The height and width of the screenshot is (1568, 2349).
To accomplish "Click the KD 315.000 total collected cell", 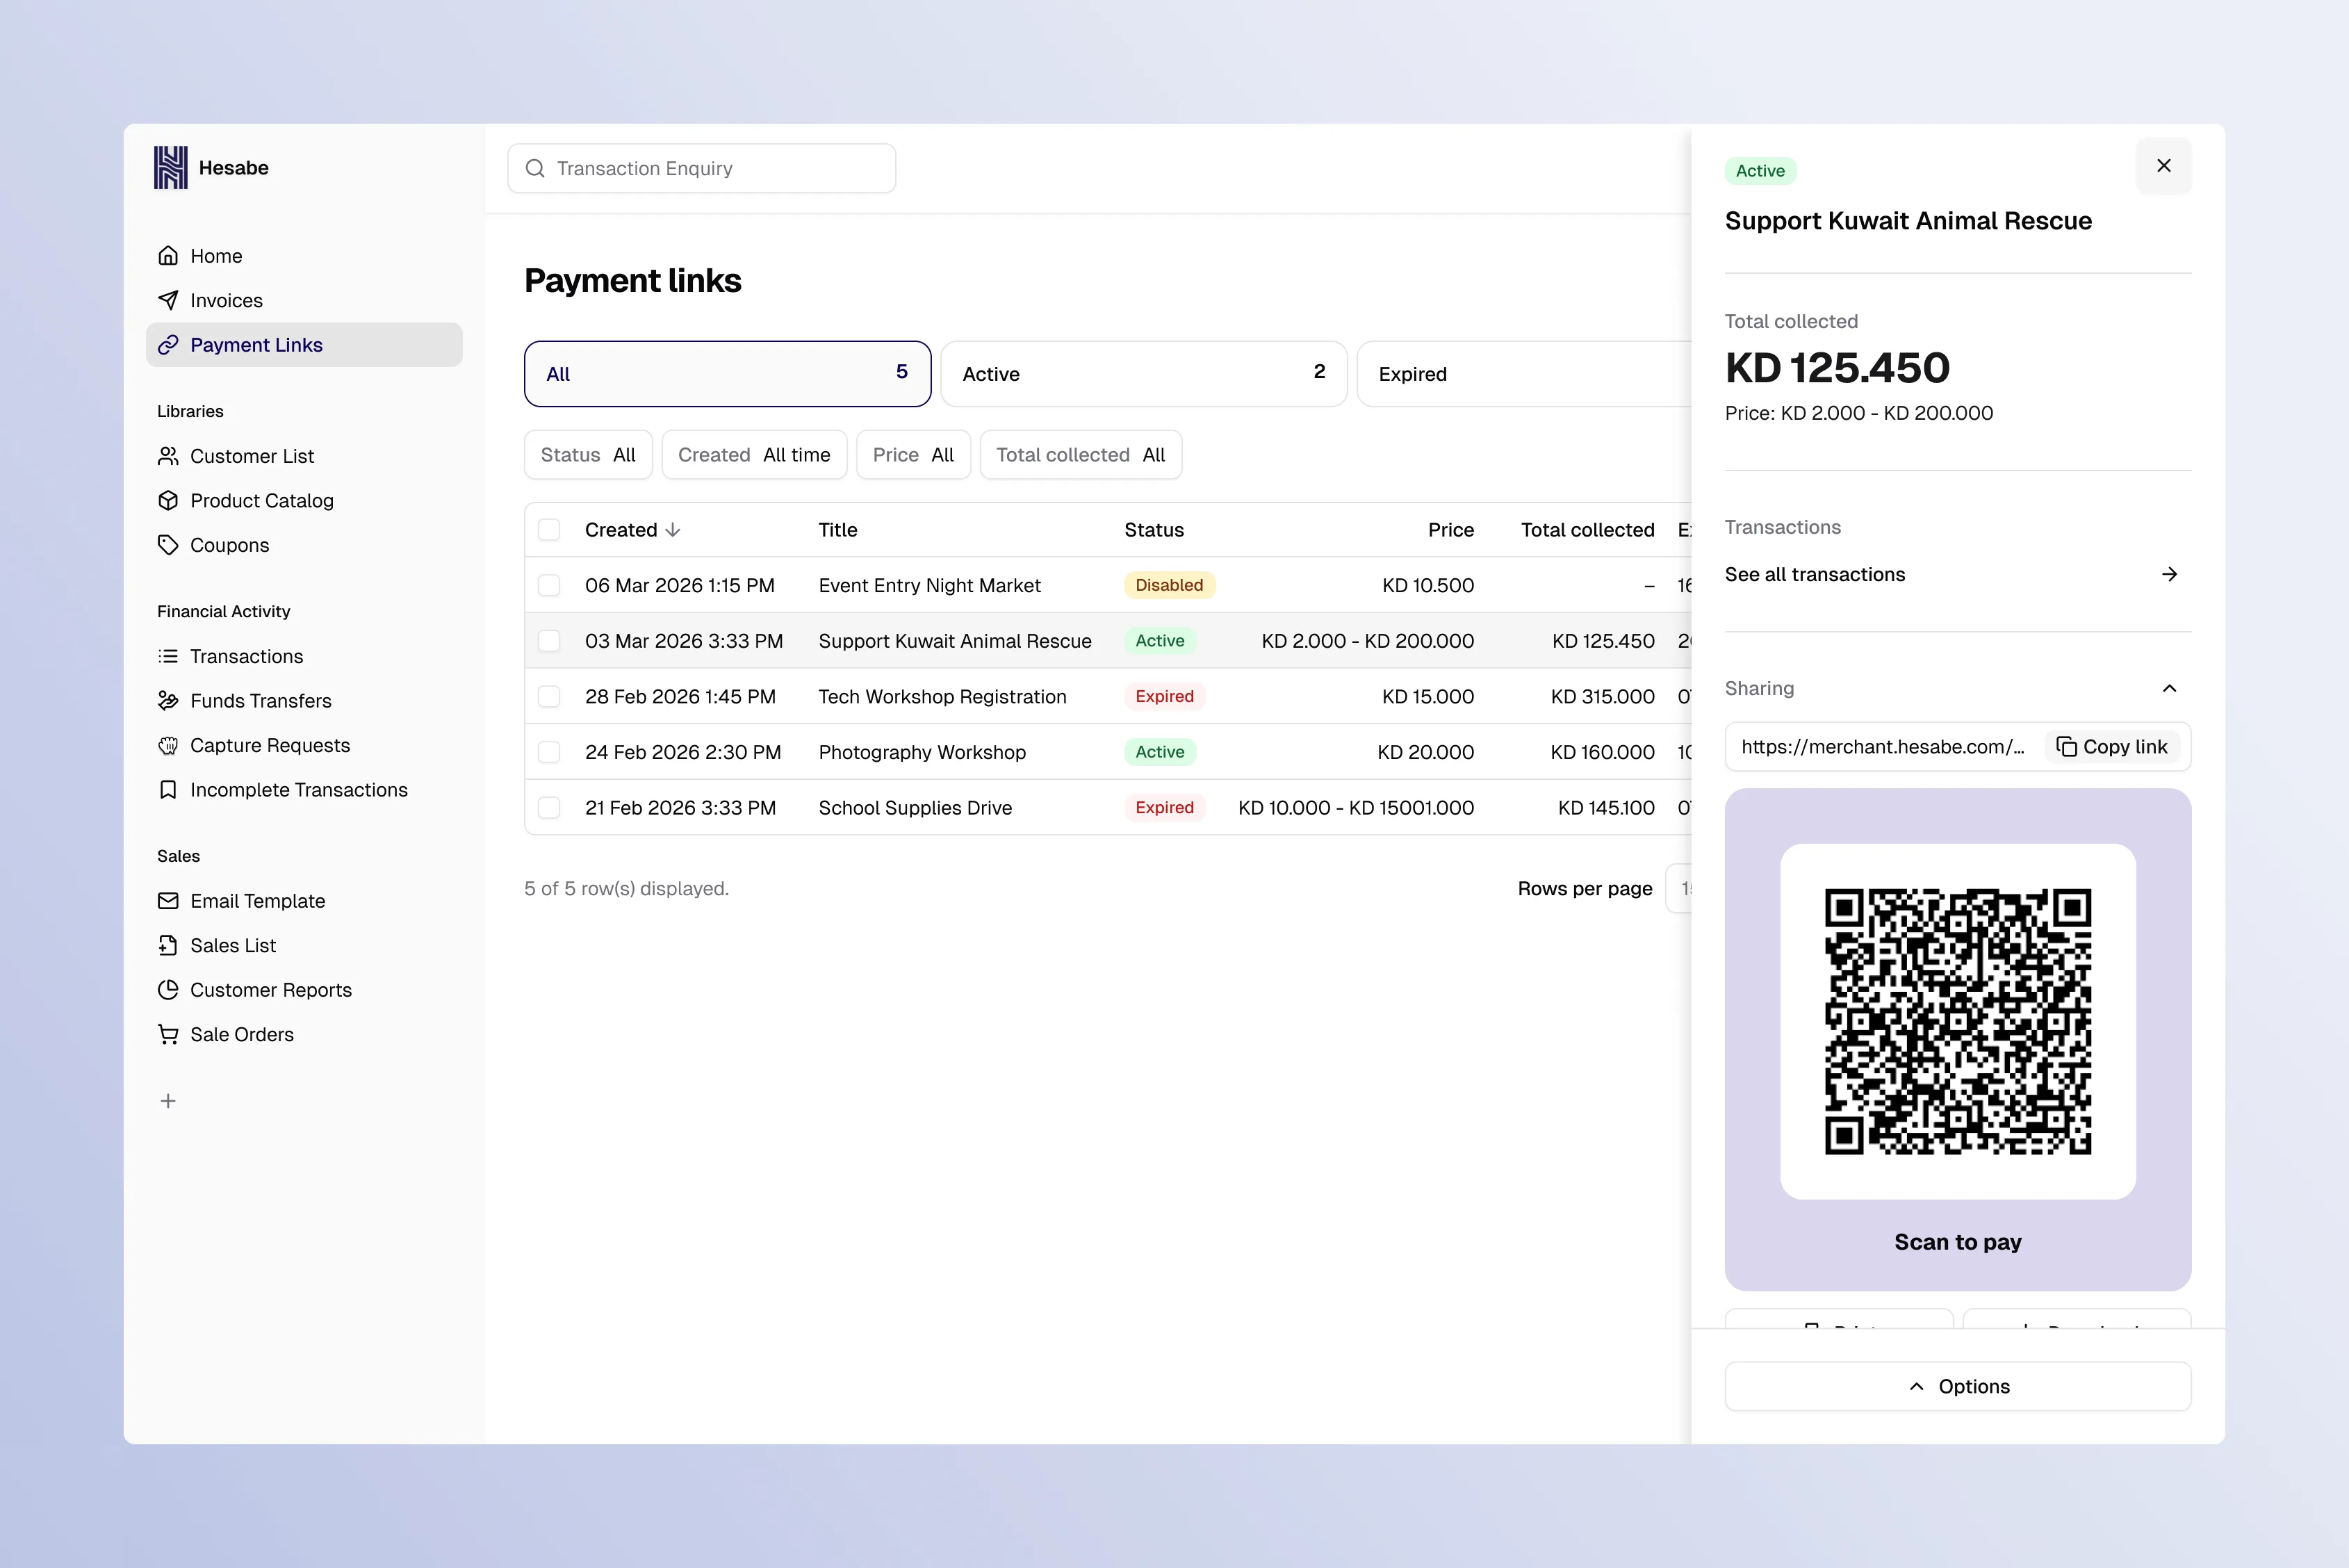I will [1602, 696].
